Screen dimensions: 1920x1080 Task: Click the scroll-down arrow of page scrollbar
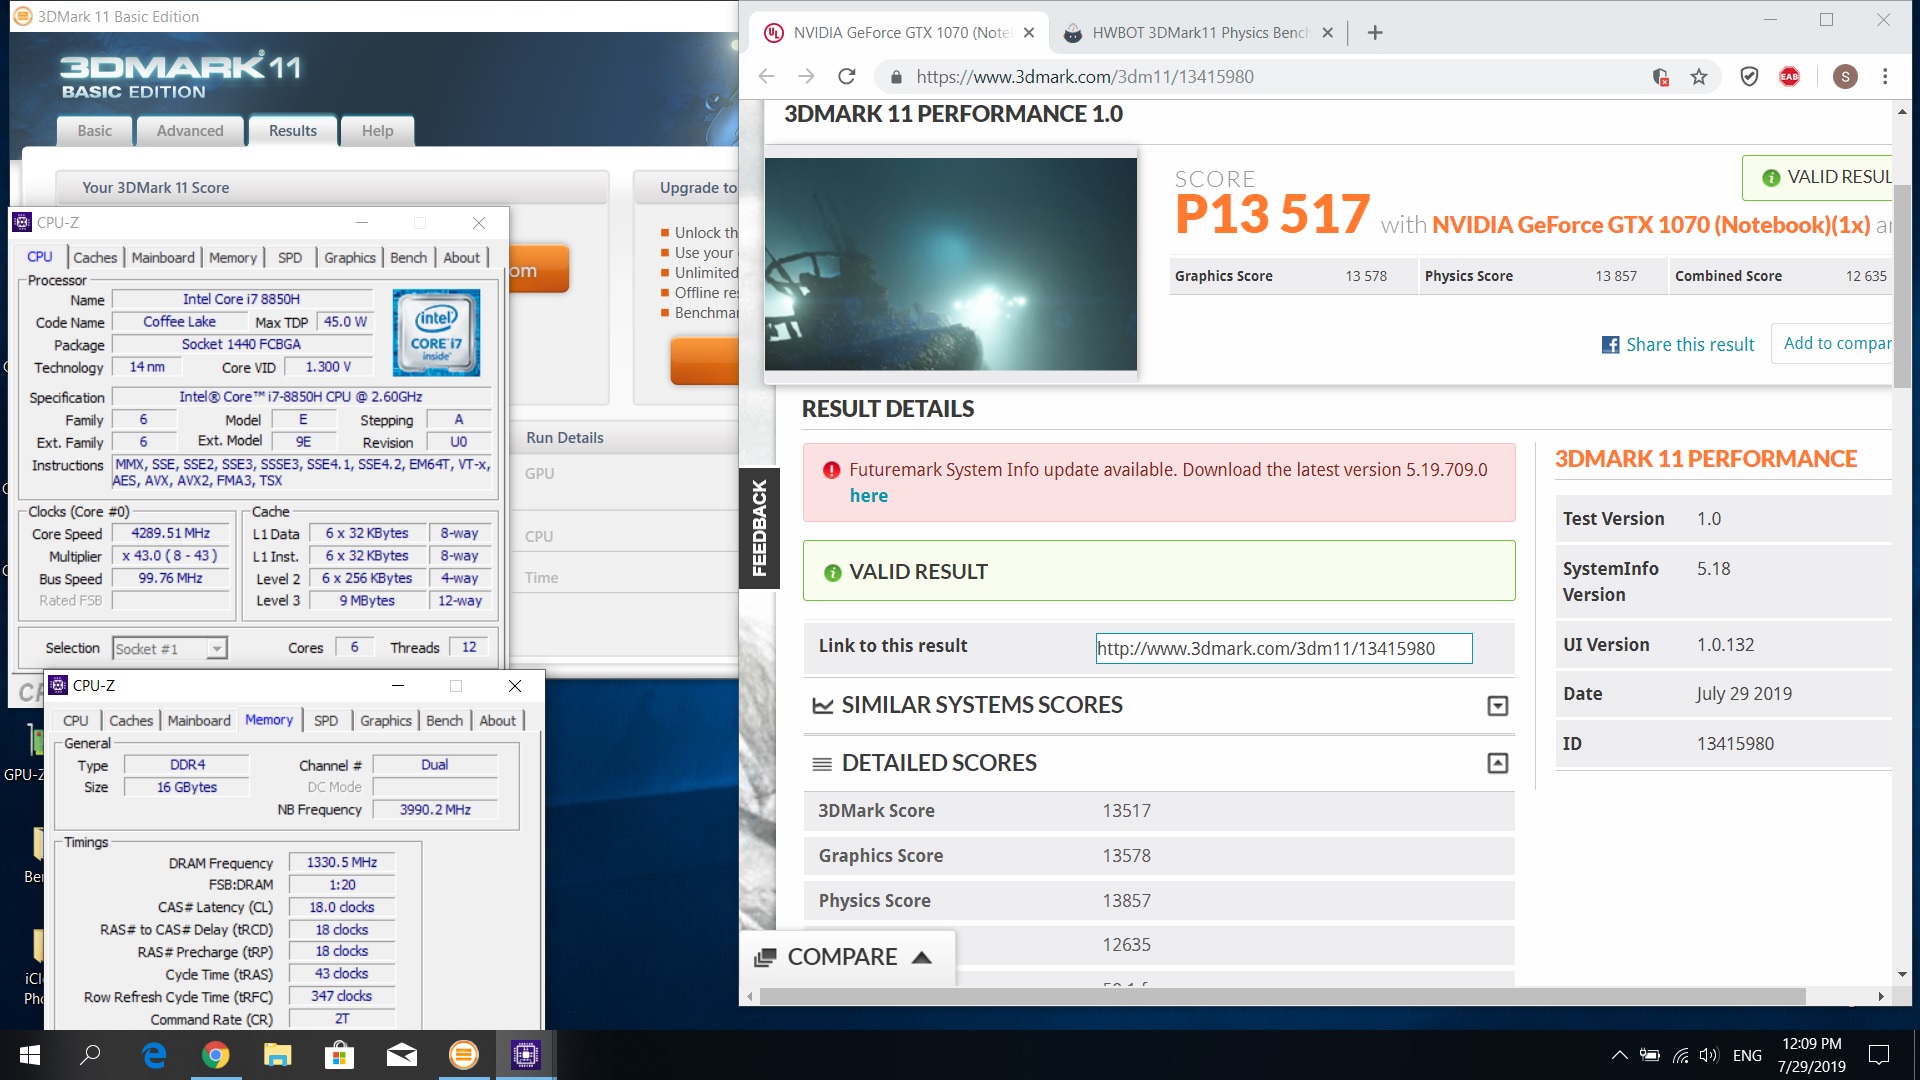[1902, 974]
